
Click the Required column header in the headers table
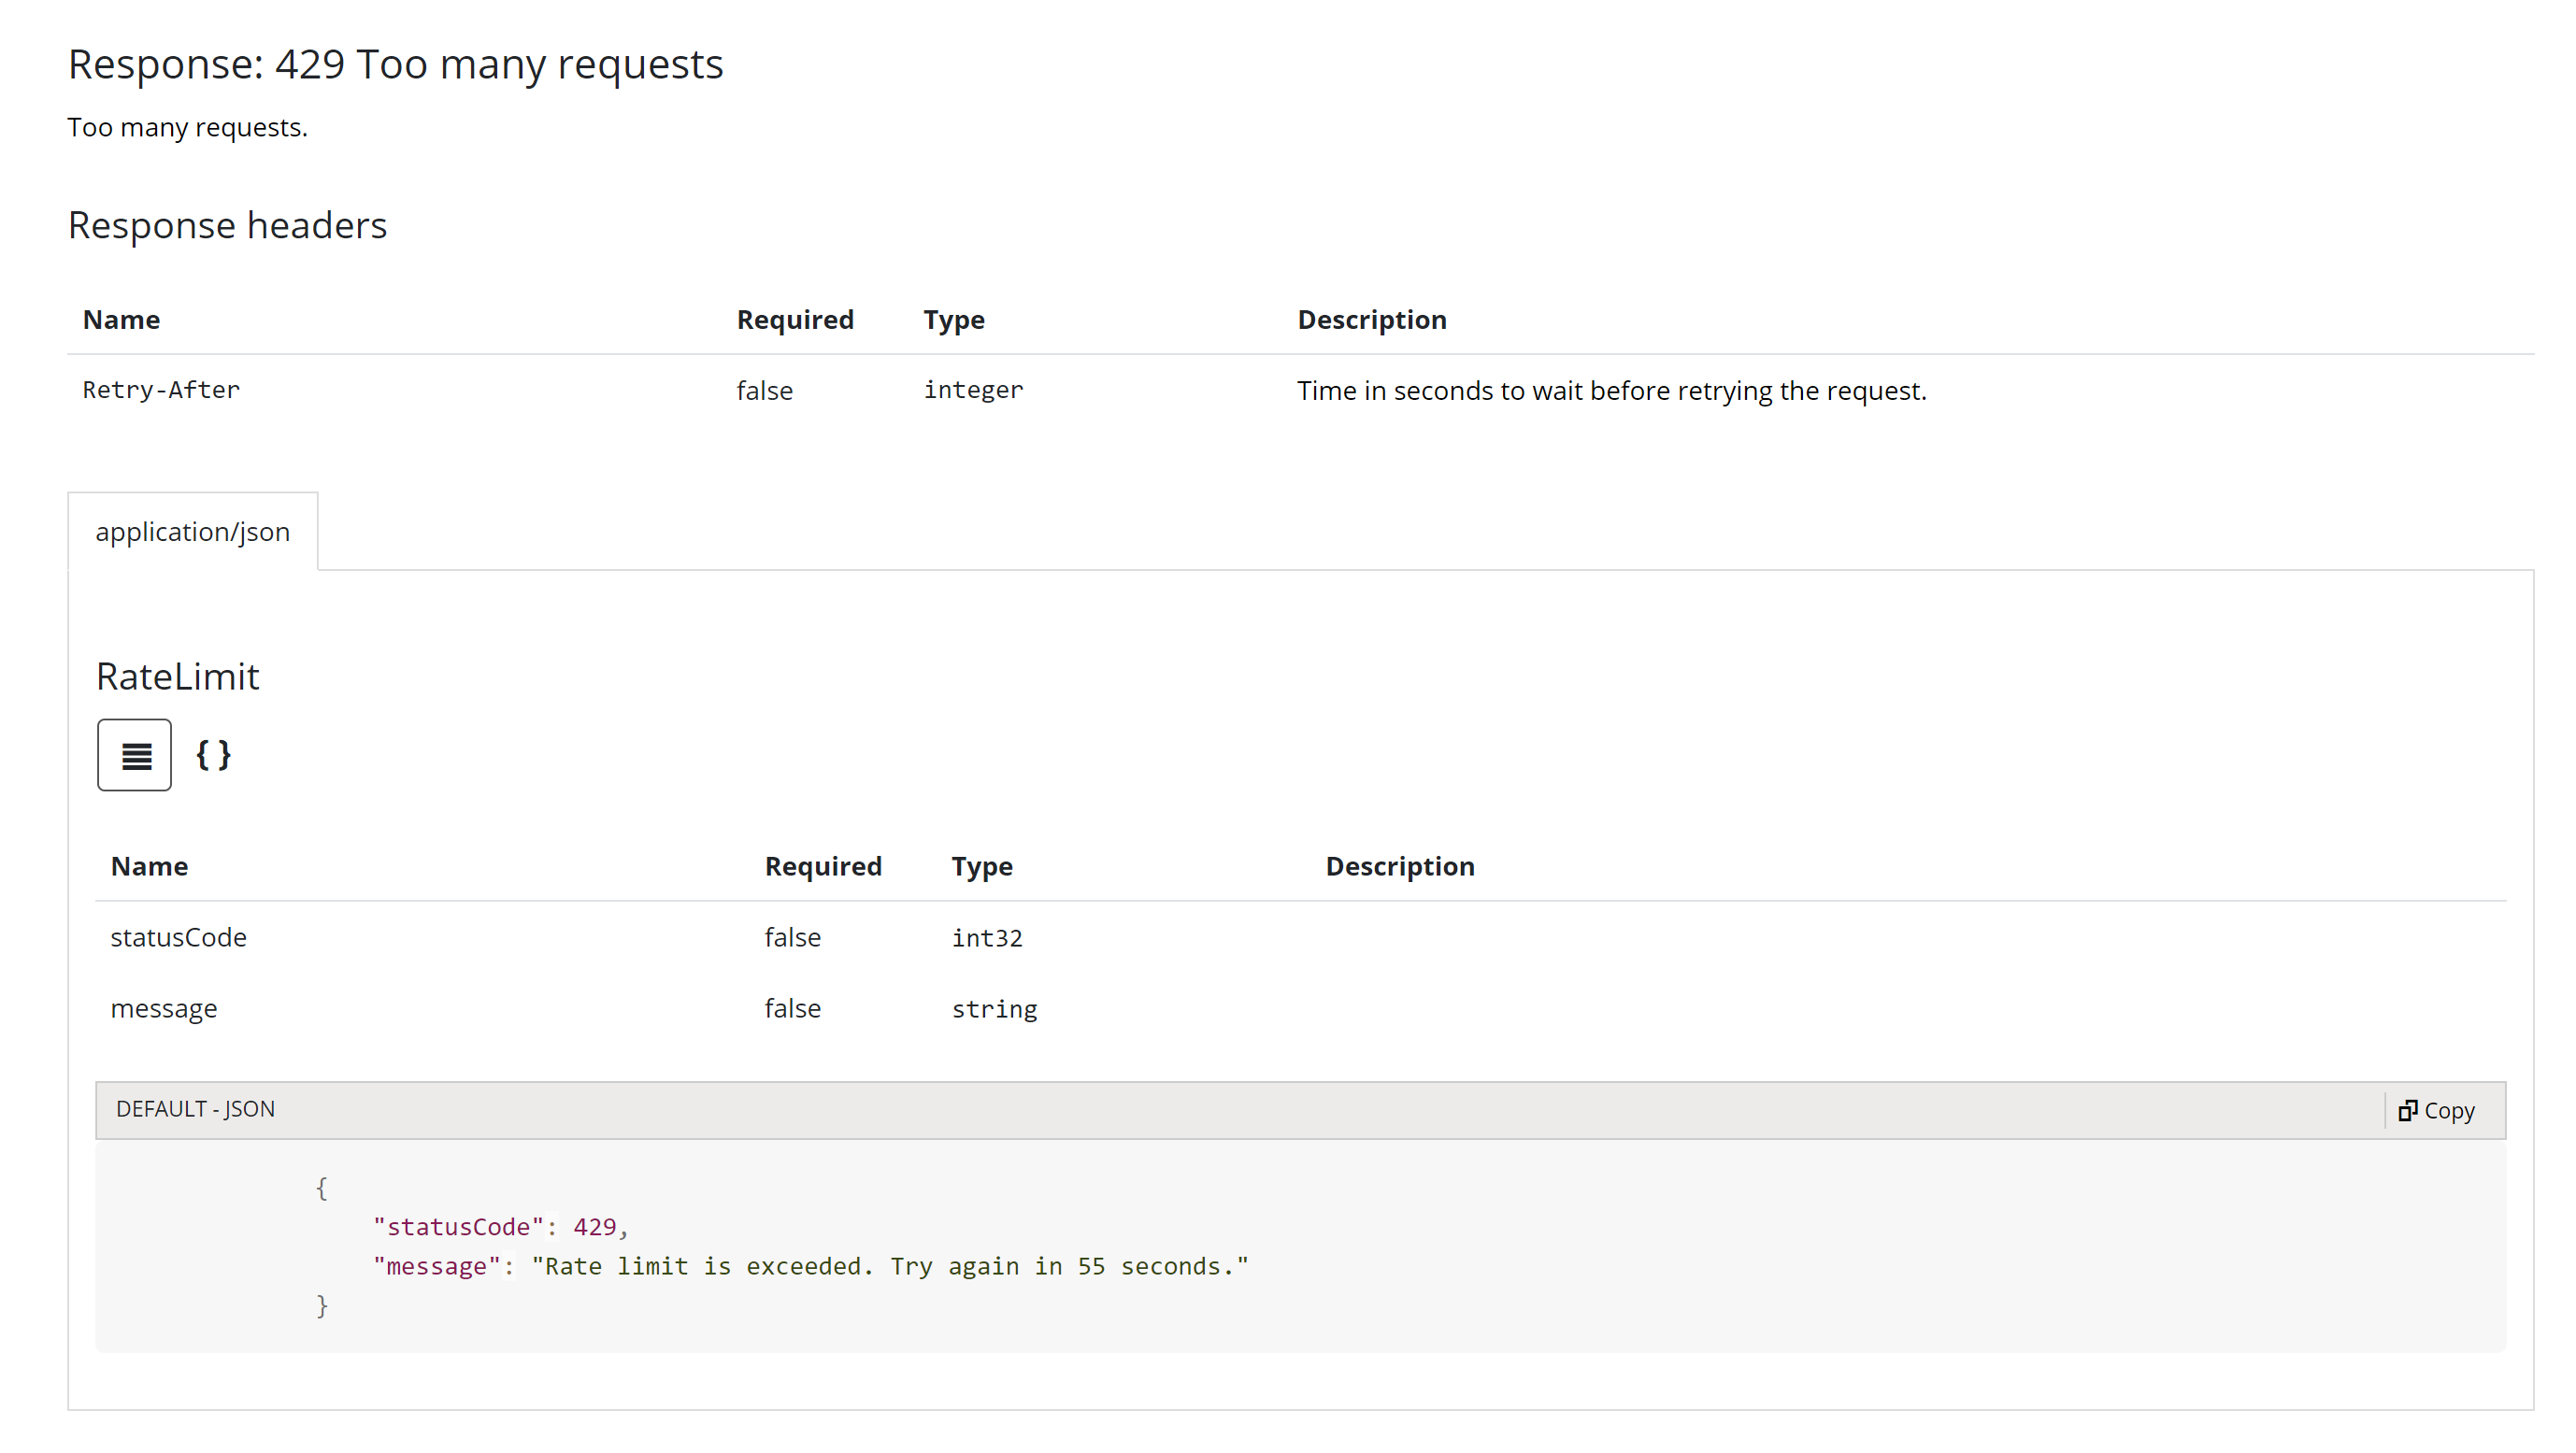795,320
